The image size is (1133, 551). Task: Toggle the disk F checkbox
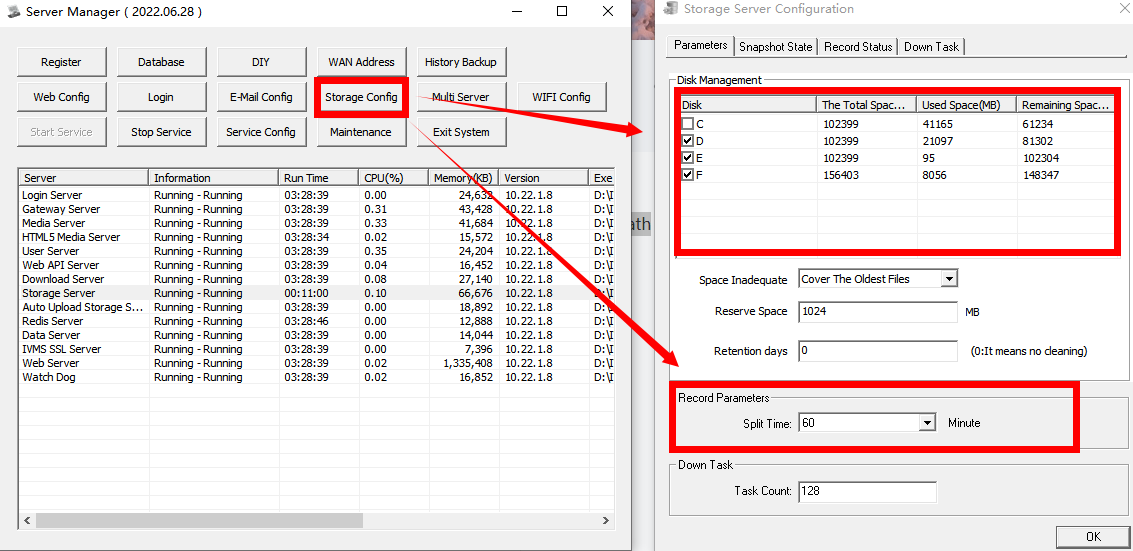(687, 175)
